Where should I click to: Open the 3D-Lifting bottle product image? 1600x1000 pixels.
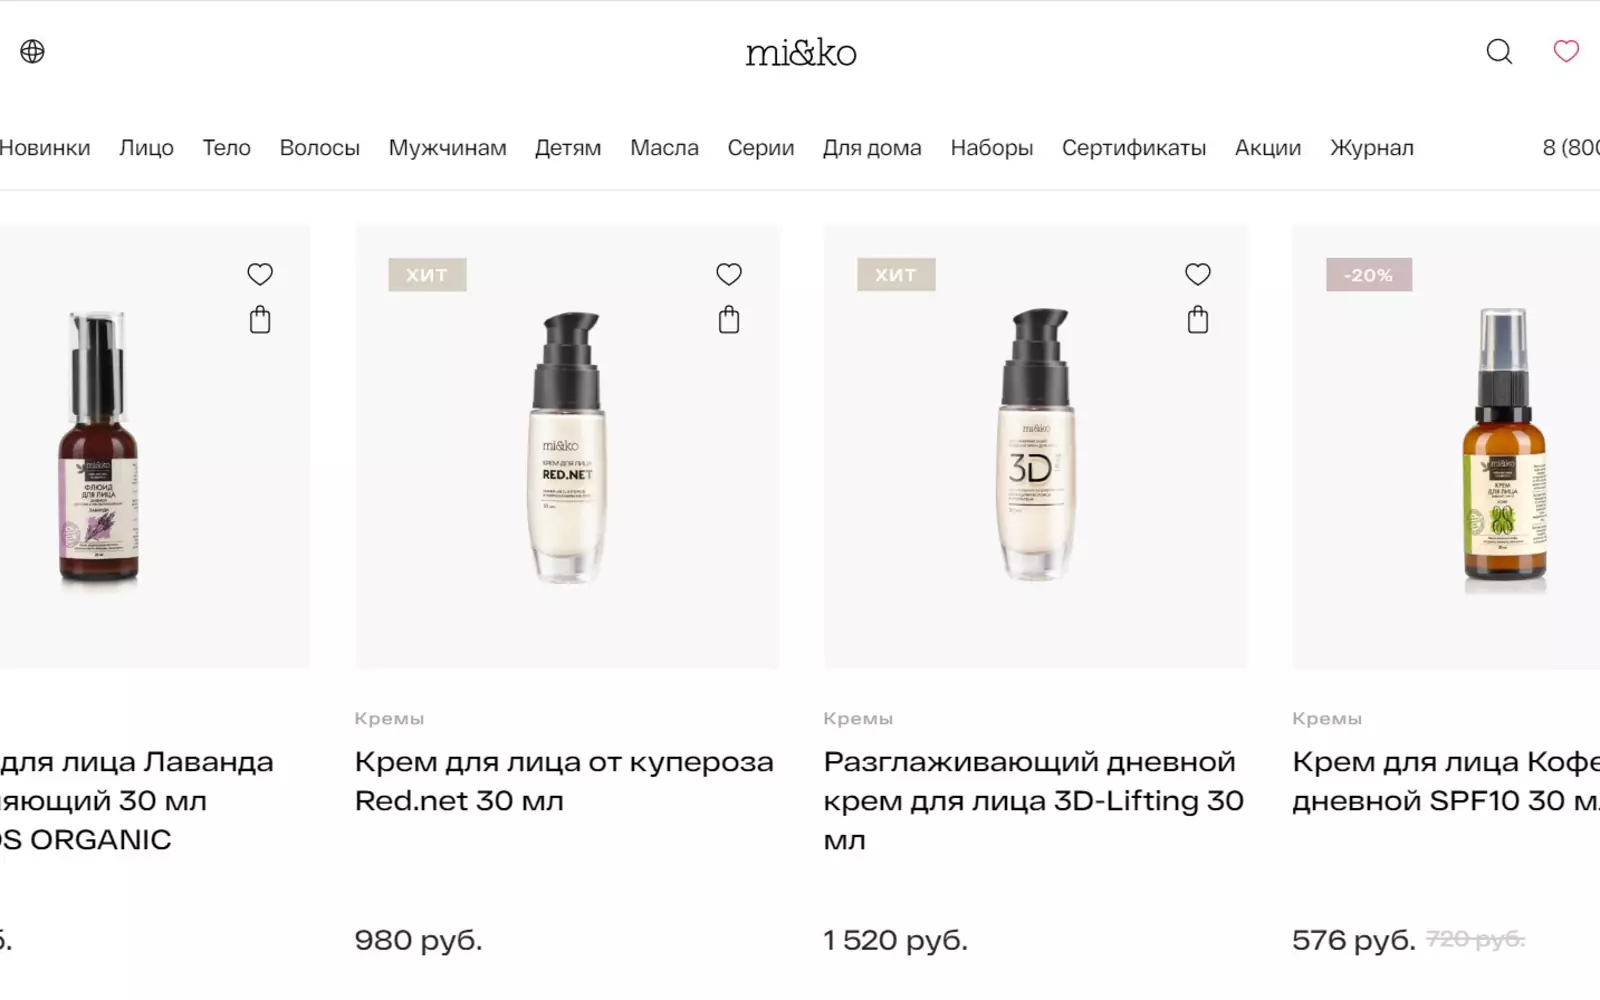[1035, 446]
